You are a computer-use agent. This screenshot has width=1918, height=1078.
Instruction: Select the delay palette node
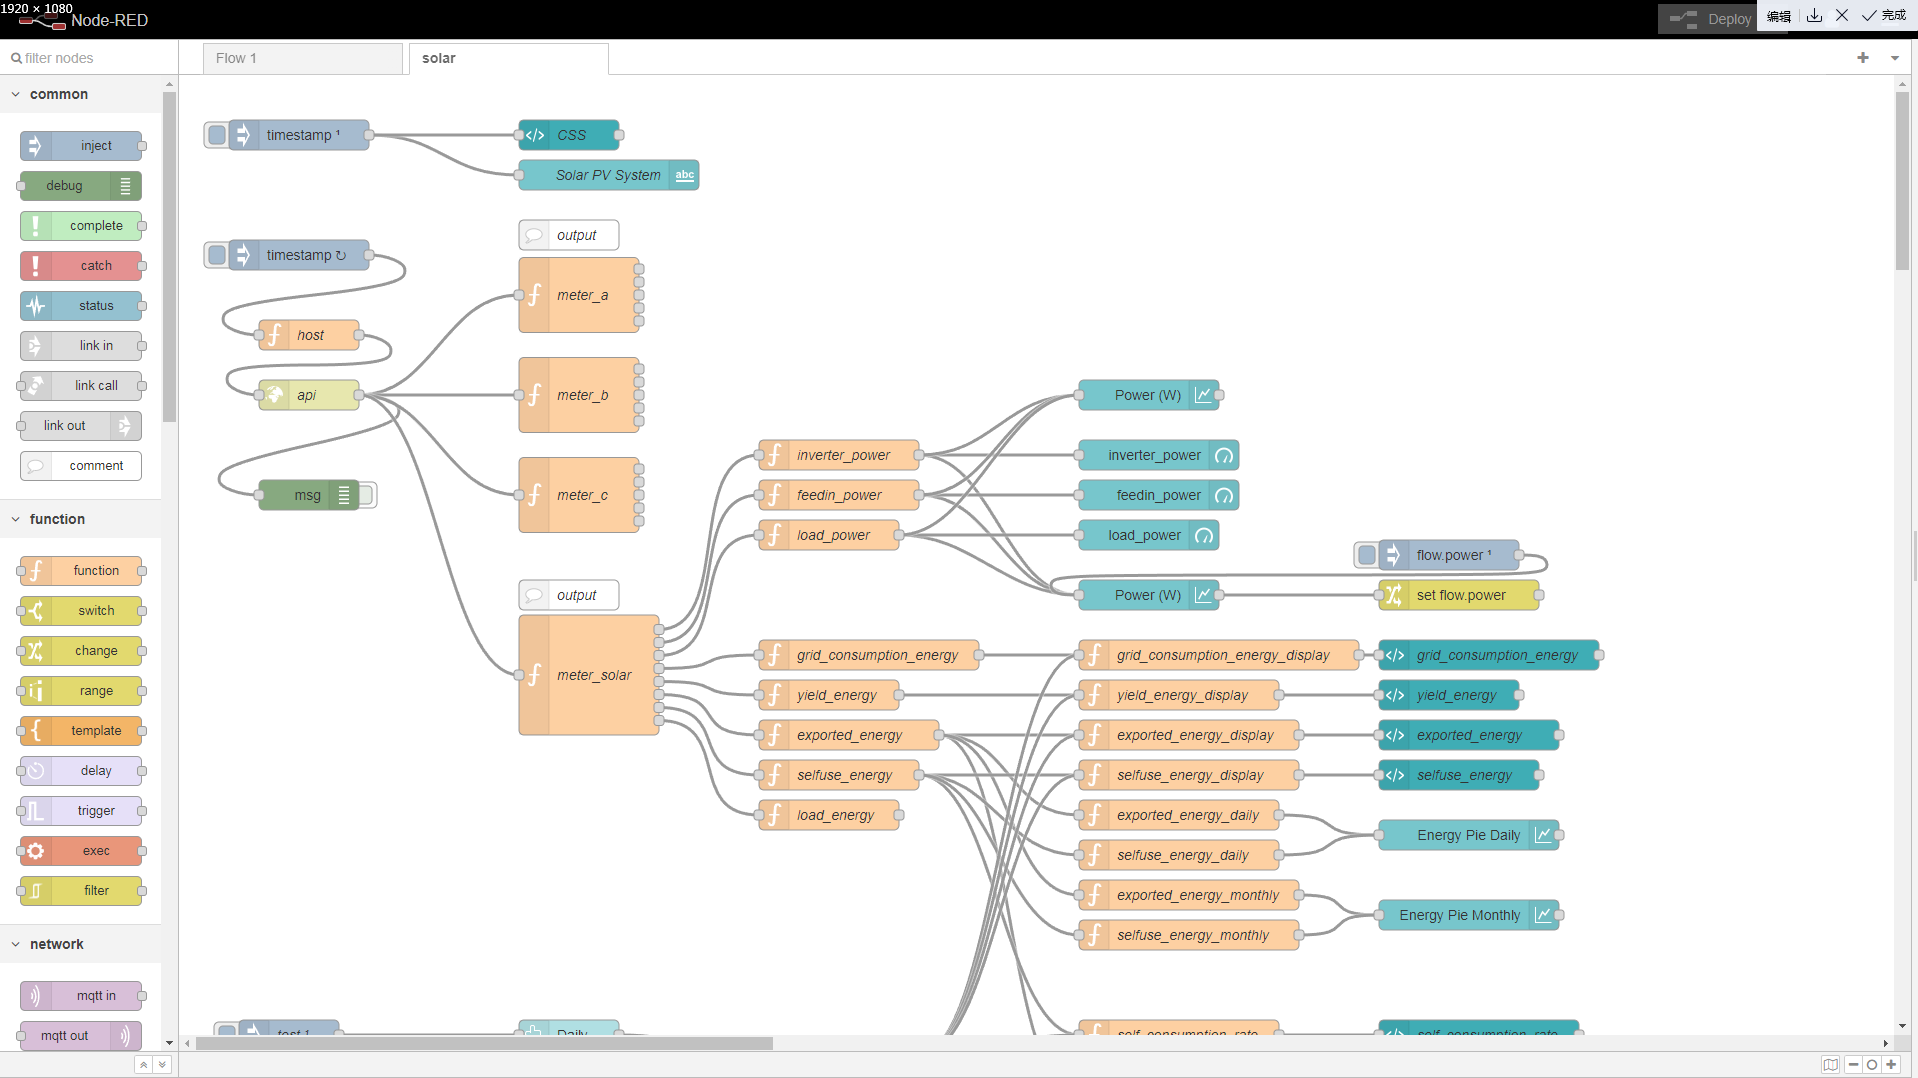(81, 771)
